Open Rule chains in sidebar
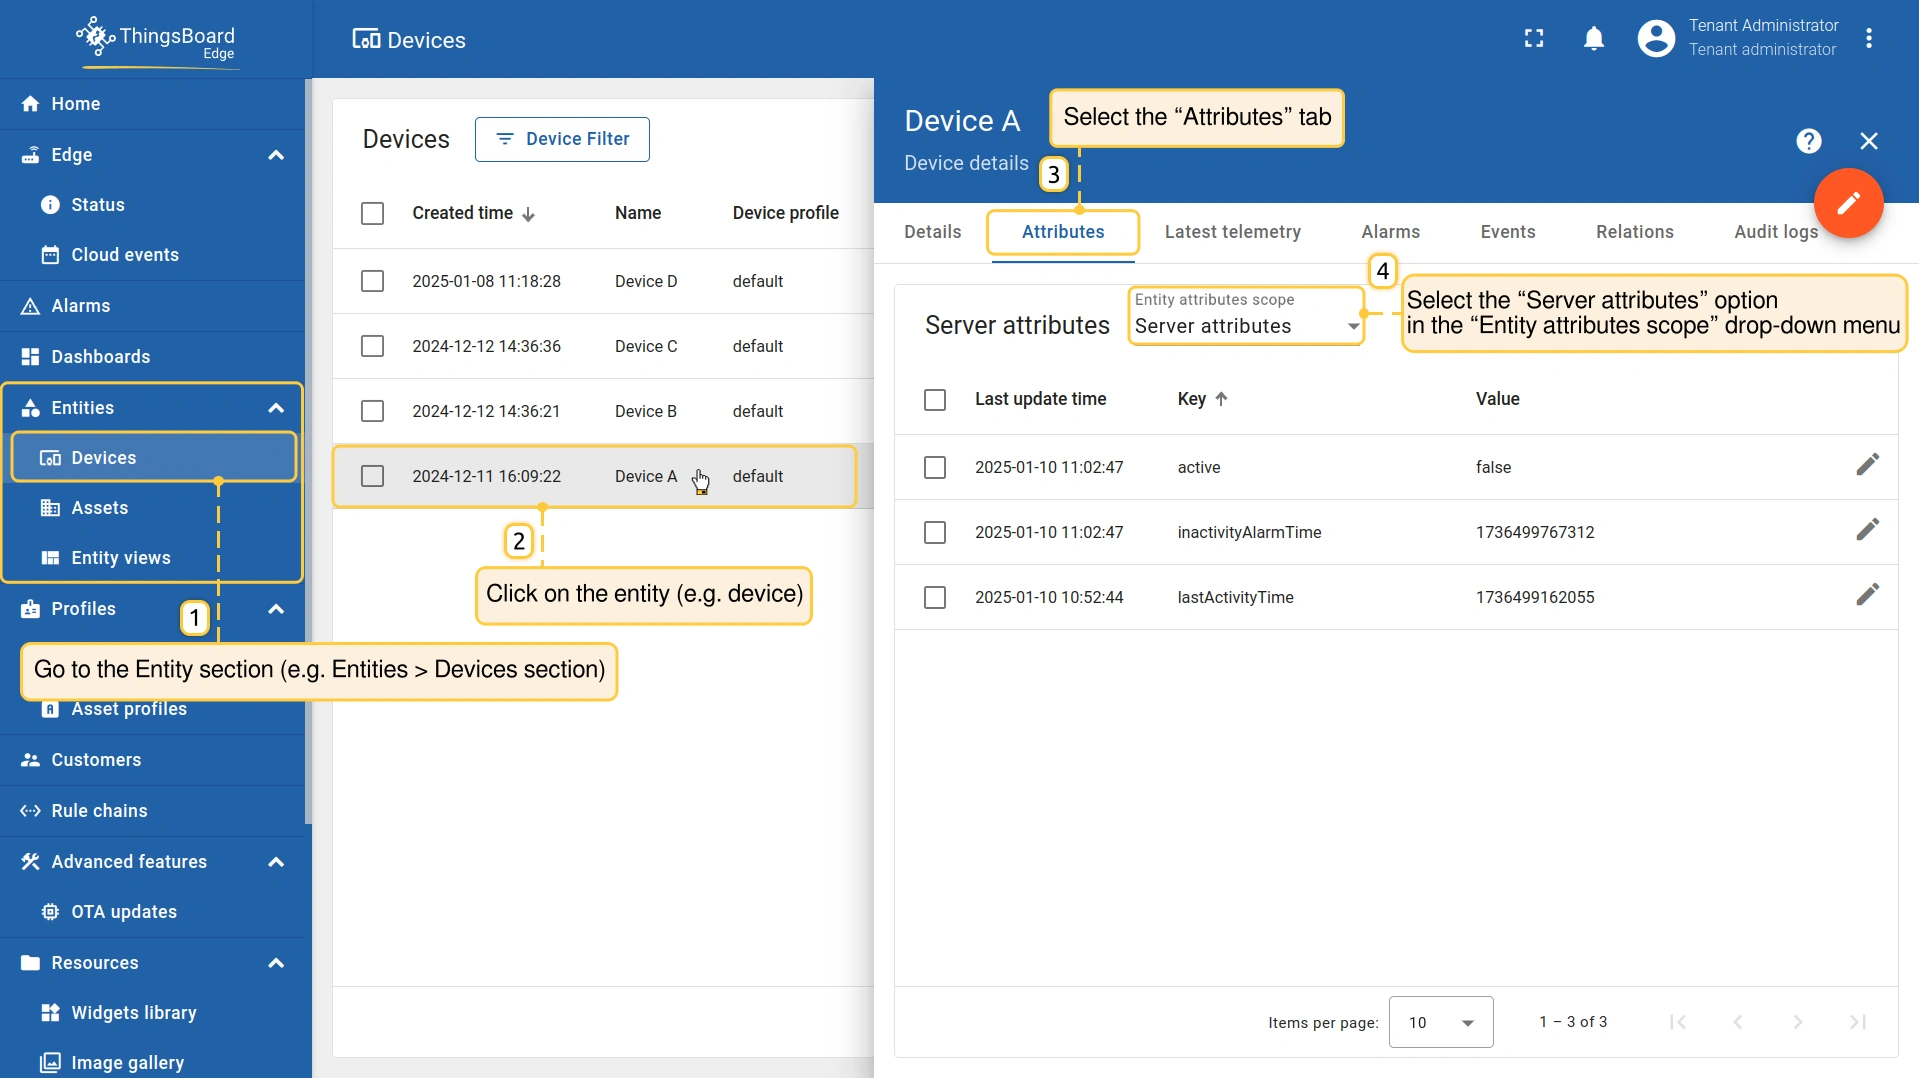Screen dimensions: 1919x1078 point(99,810)
